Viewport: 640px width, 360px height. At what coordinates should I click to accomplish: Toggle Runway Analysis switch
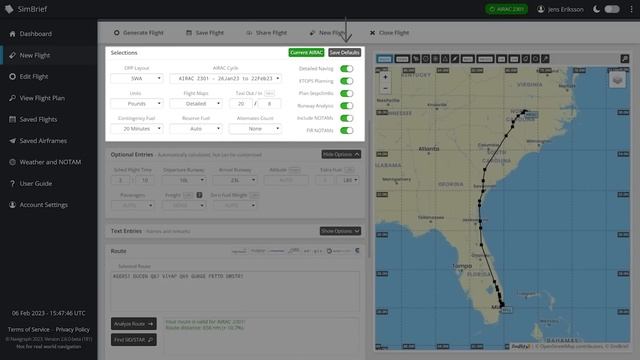point(347,106)
